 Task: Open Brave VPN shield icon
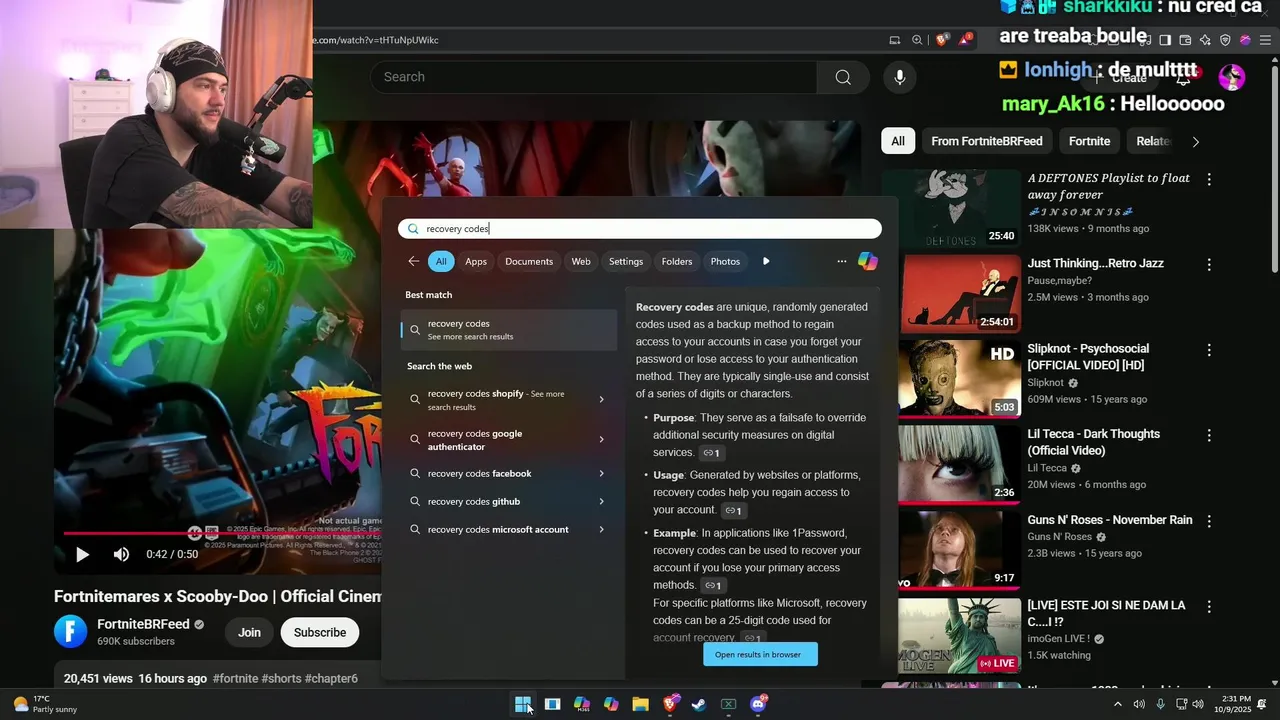click(x=1225, y=40)
